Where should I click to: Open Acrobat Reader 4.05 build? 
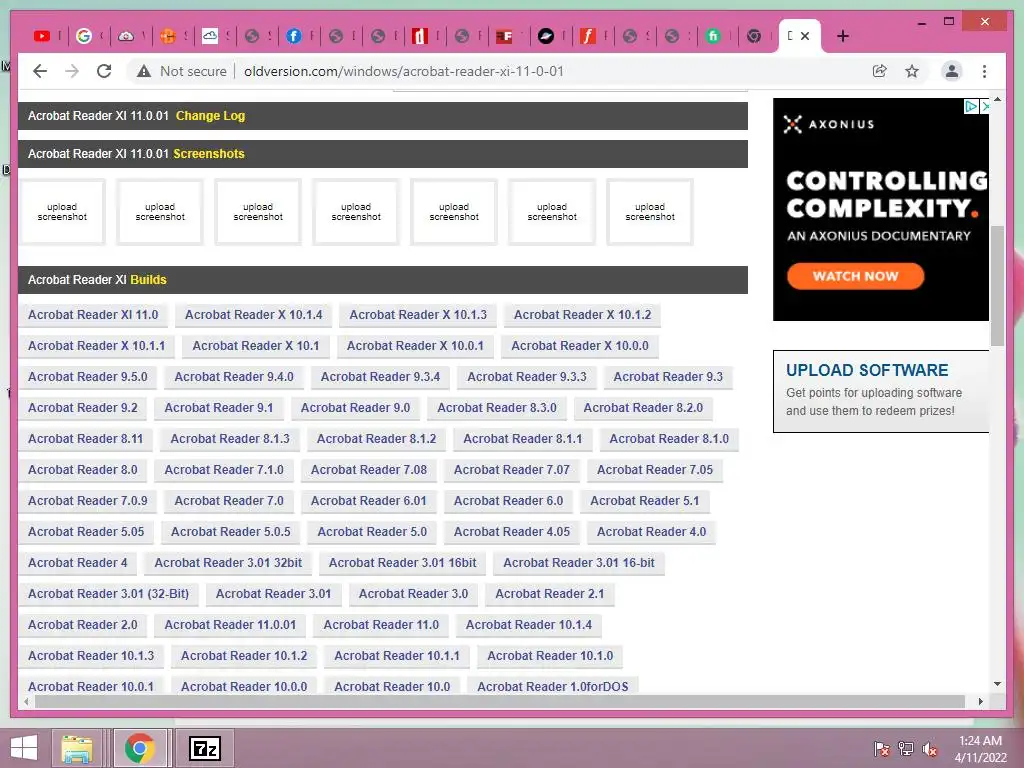click(x=512, y=532)
